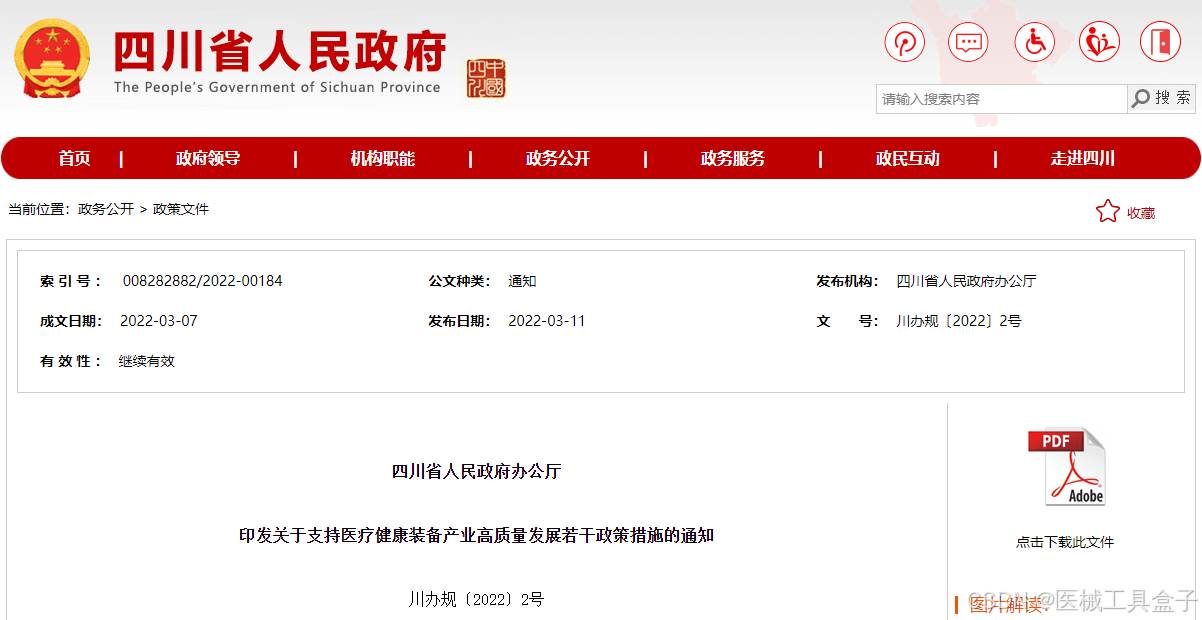Select issuing agency 四川省人民政府办公厅

coord(966,281)
